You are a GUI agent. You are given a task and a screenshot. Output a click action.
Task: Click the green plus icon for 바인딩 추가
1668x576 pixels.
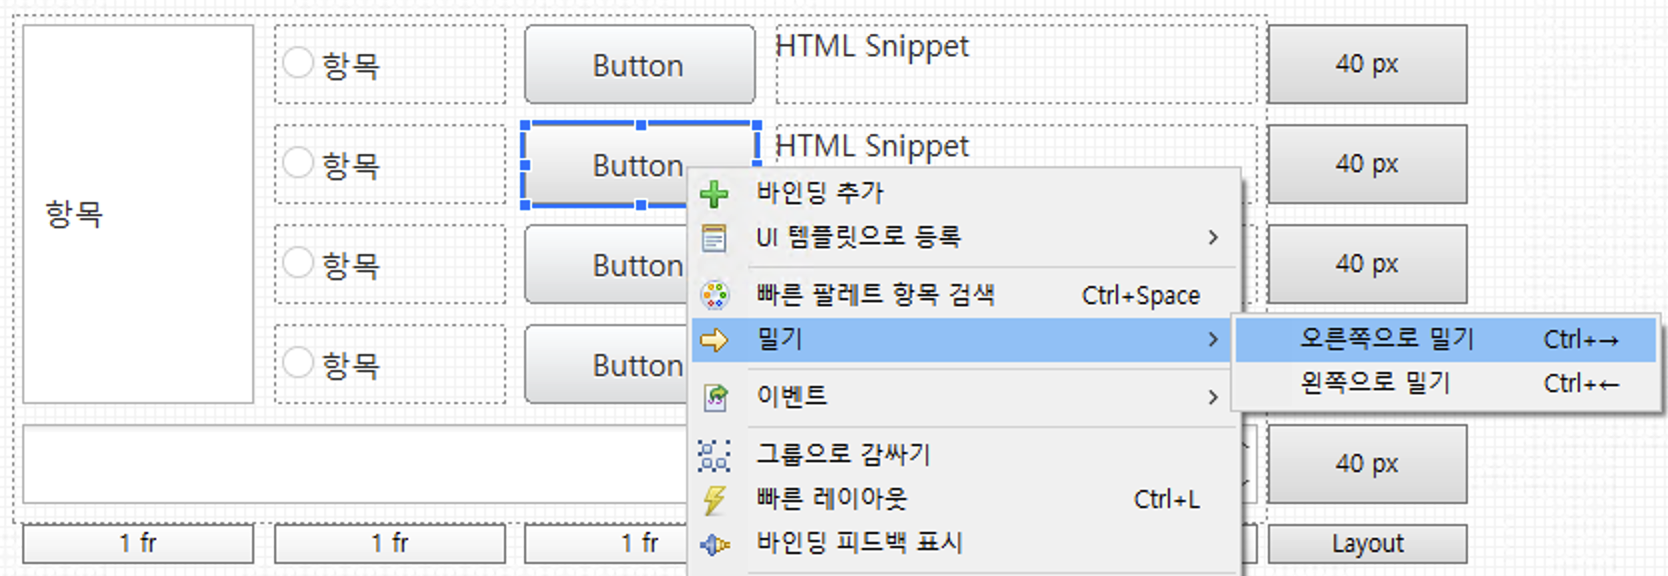click(714, 193)
